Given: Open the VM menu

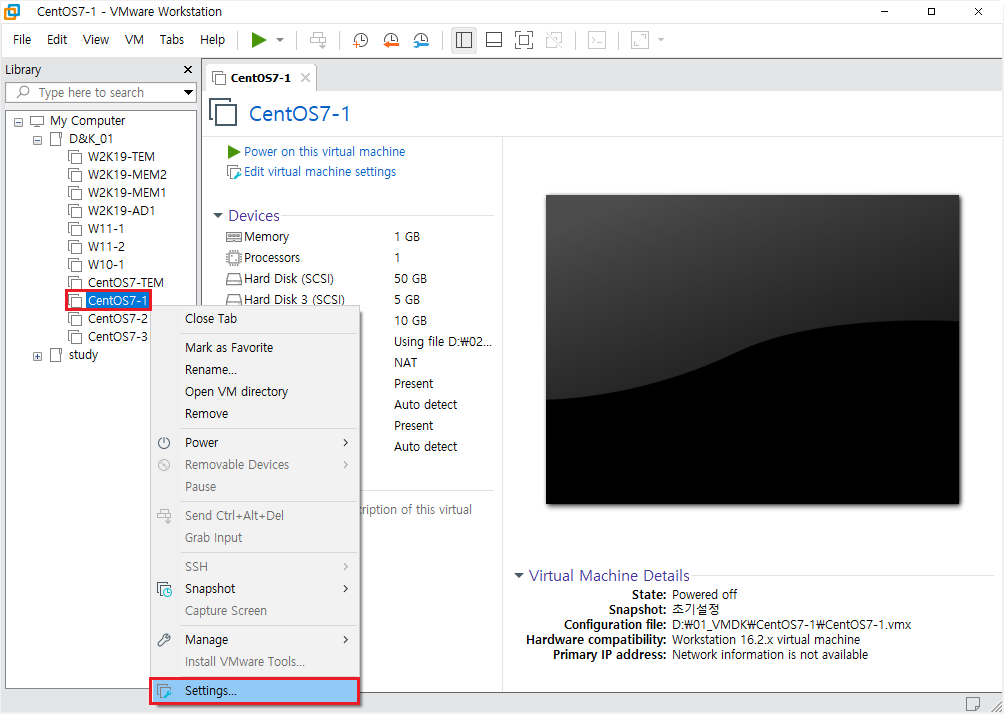Looking at the screenshot, I should coord(134,40).
